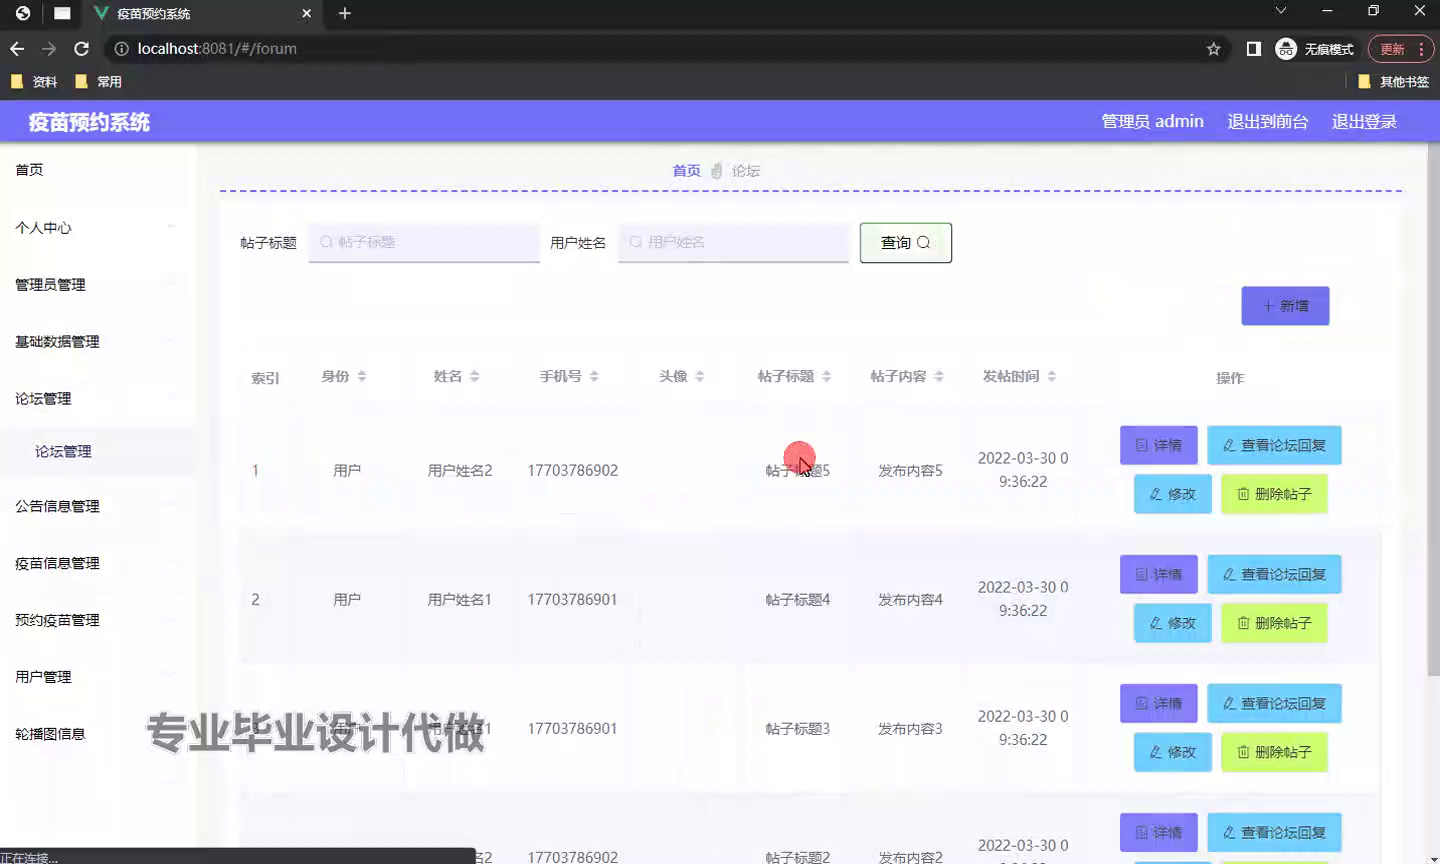The image size is (1440, 864).
Task: Sort table by 头像 column
Action: [700, 376]
